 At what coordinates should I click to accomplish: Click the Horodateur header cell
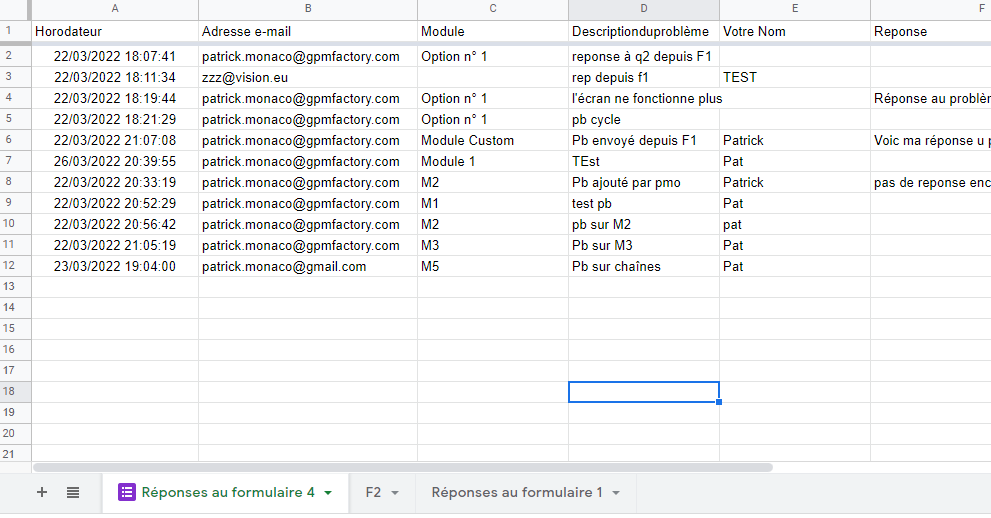pyautogui.click(x=115, y=32)
